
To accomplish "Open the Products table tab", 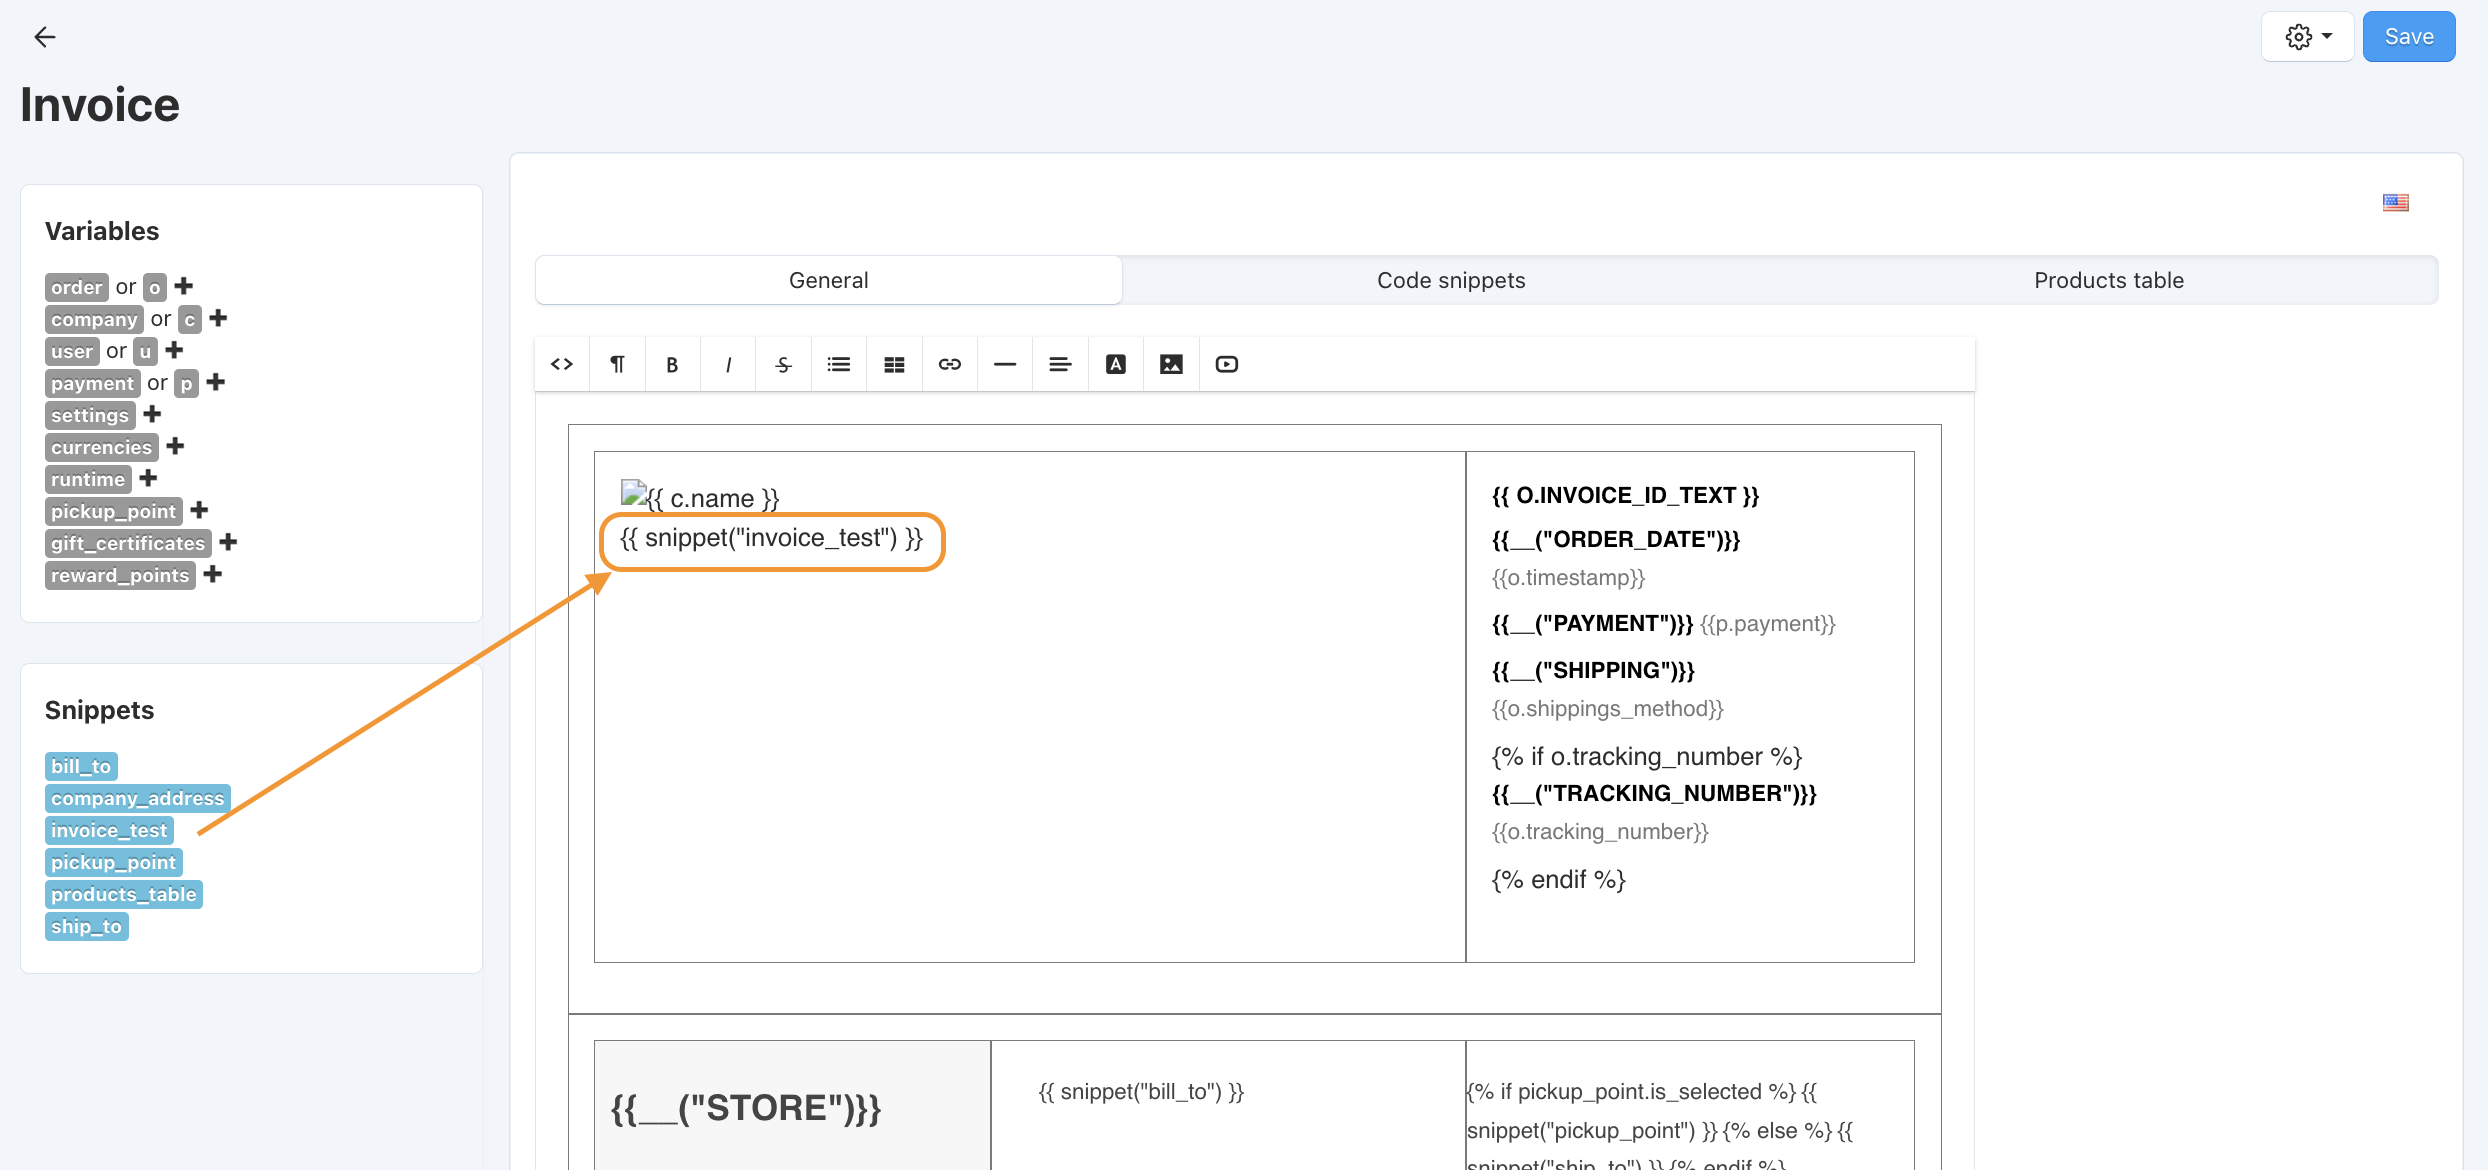I will click(x=2109, y=280).
